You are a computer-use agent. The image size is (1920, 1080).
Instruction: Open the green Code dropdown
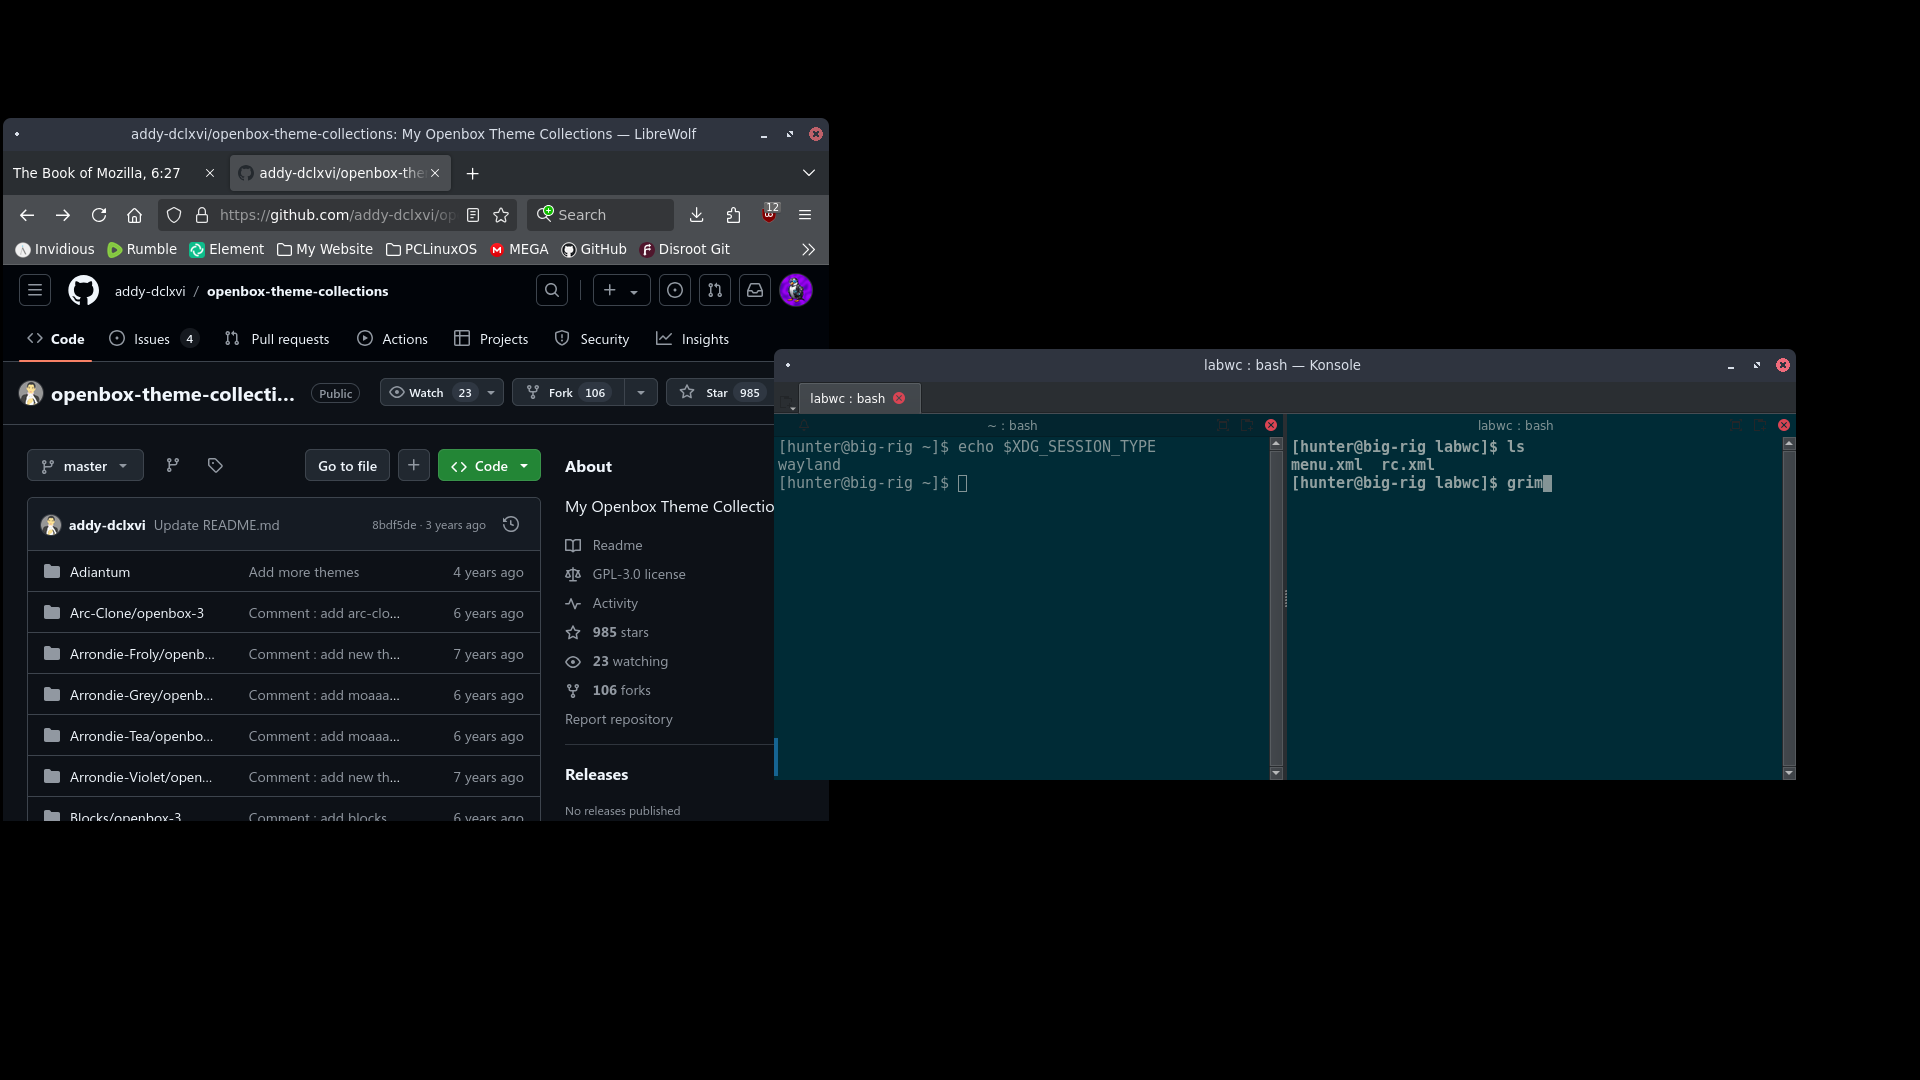[489, 466]
